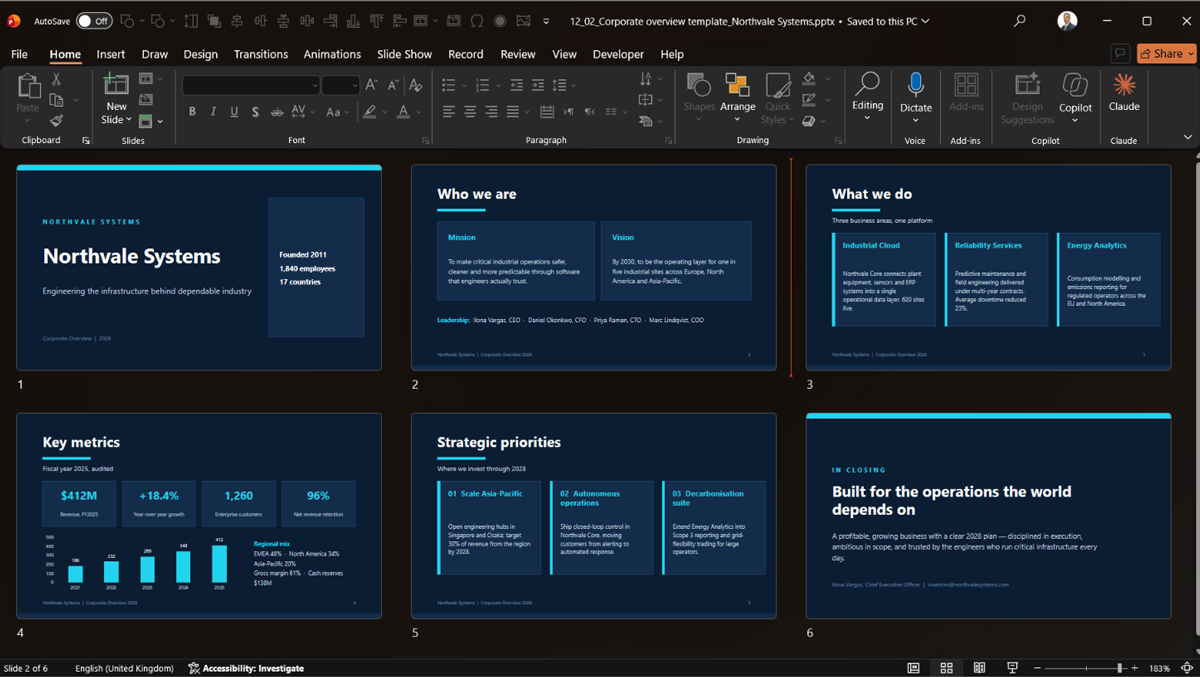Click Decrease Font Size icon
The height and width of the screenshot is (677, 1200).
(392, 85)
